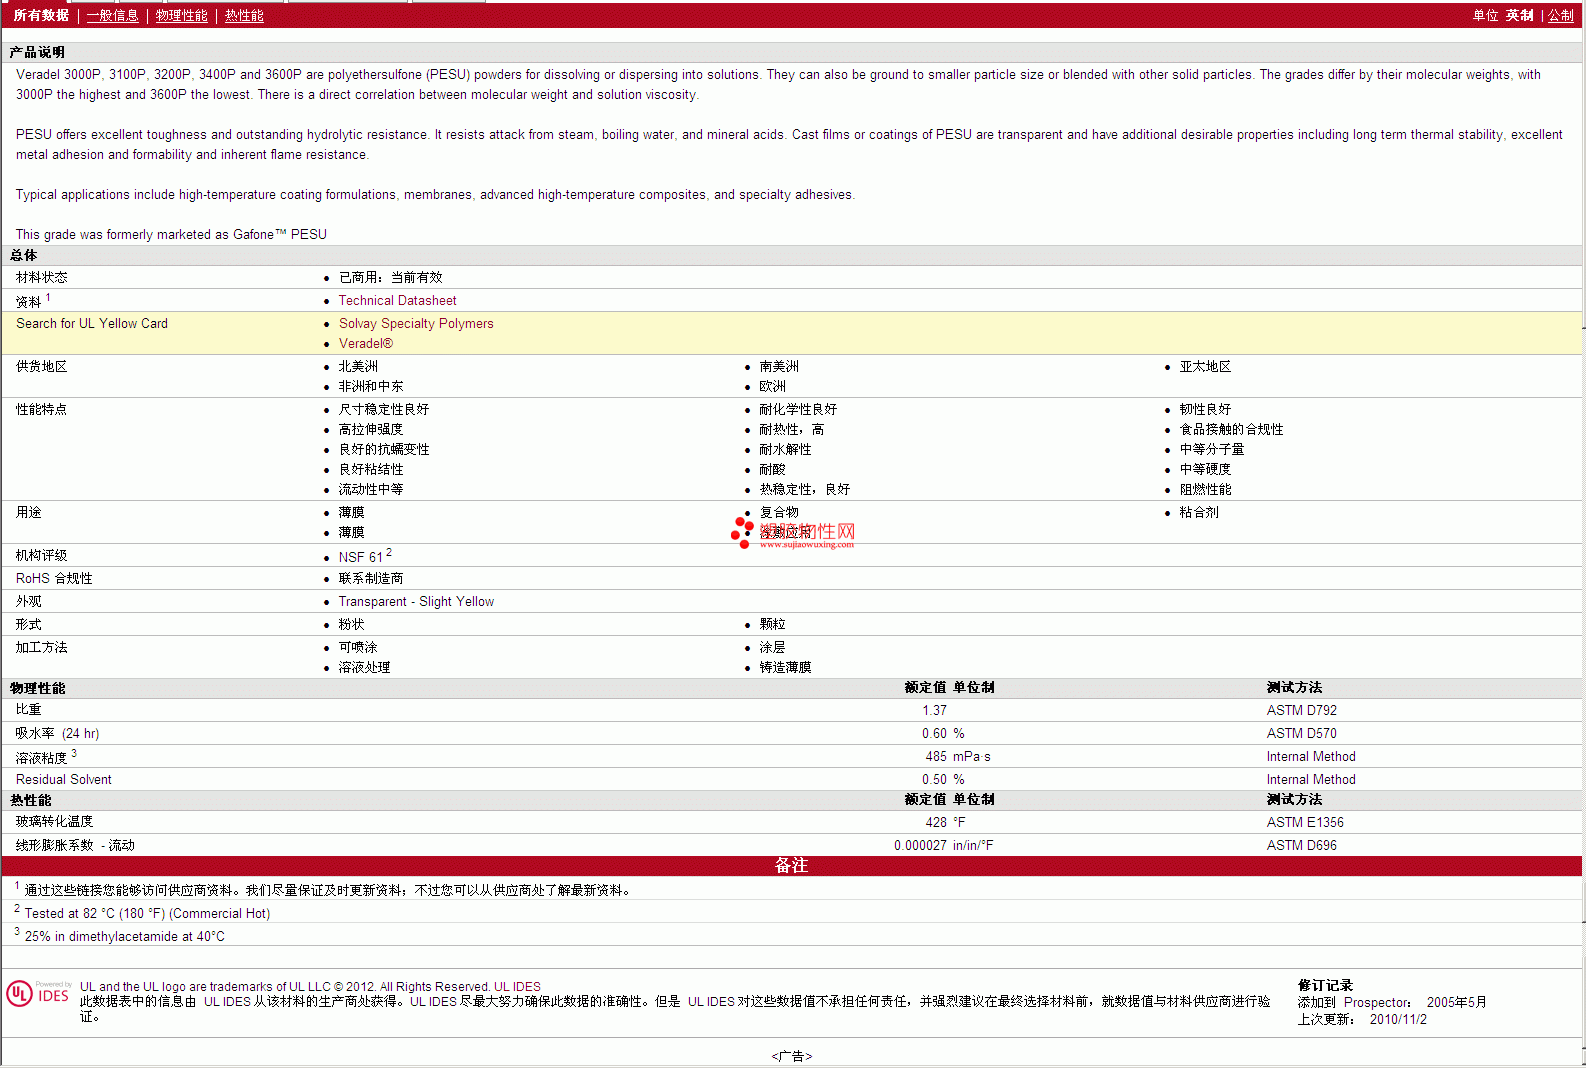Click the 物理性能 section header row
This screenshot has width=1586, height=1068.
[x=38, y=689]
